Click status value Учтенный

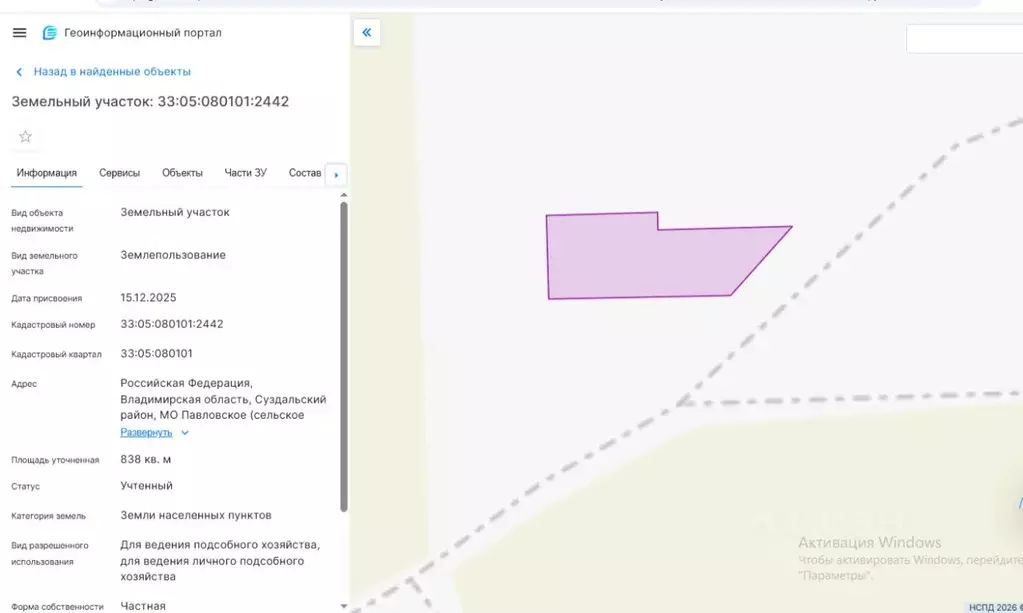coord(146,486)
